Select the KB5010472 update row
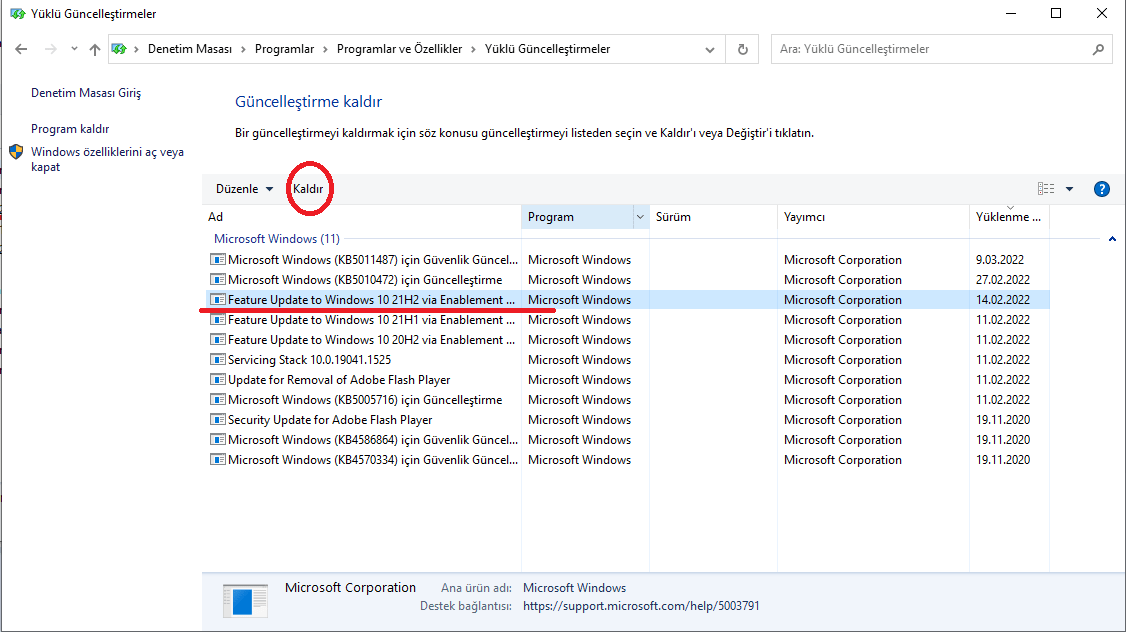The height and width of the screenshot is (632, 1126). click(628, 280)
